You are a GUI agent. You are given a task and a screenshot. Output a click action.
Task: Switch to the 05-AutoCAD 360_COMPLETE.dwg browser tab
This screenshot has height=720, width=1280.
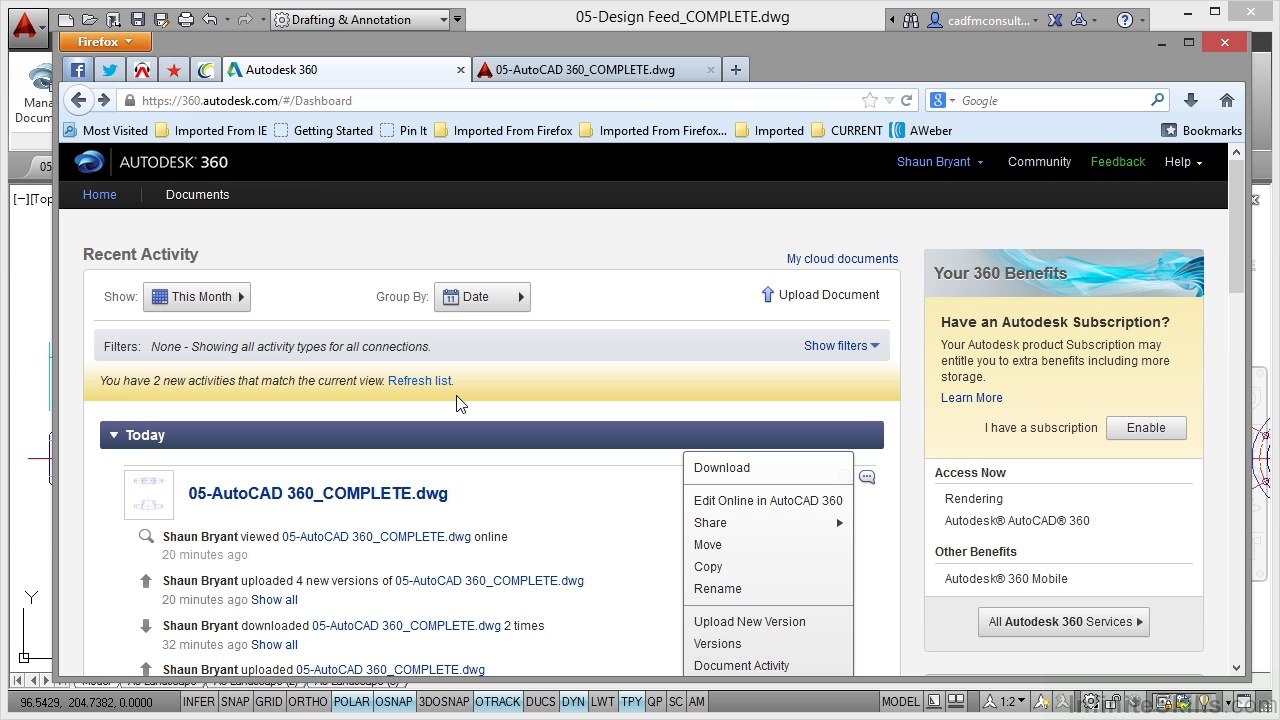[x=597, y=70]
